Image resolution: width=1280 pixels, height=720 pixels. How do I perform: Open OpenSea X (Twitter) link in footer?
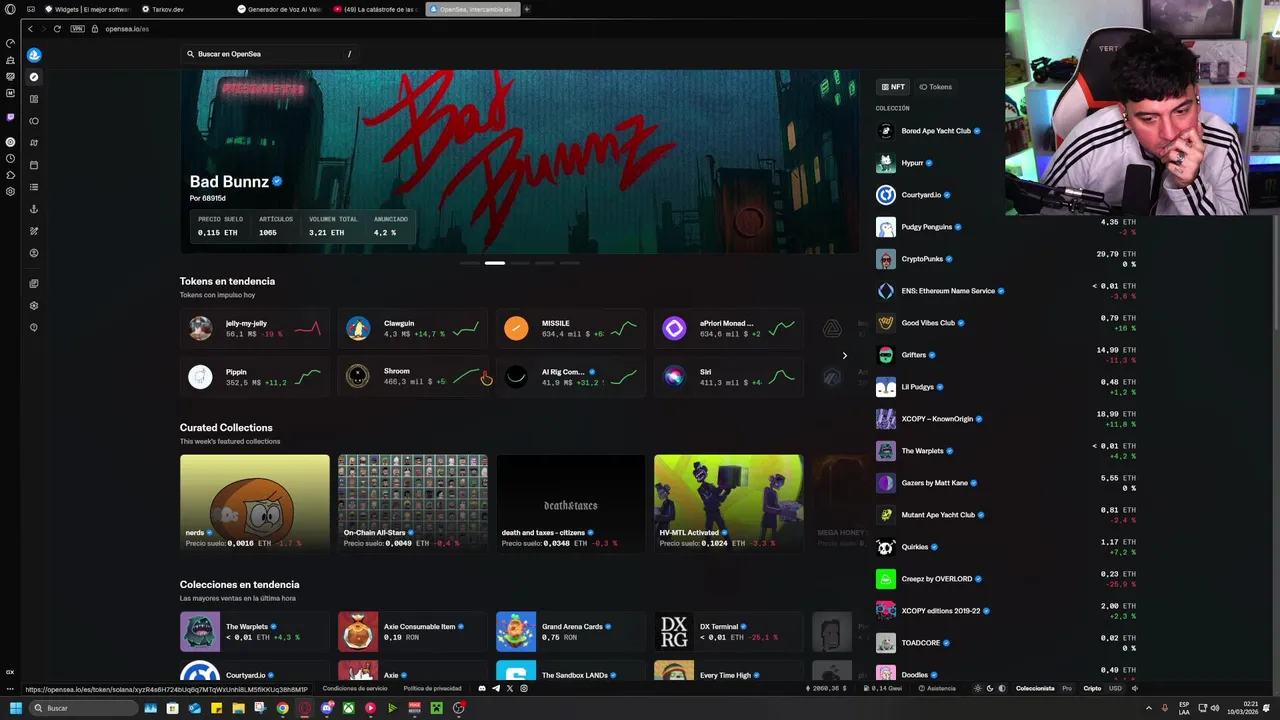pyautogui.click(x=510, y=688)
